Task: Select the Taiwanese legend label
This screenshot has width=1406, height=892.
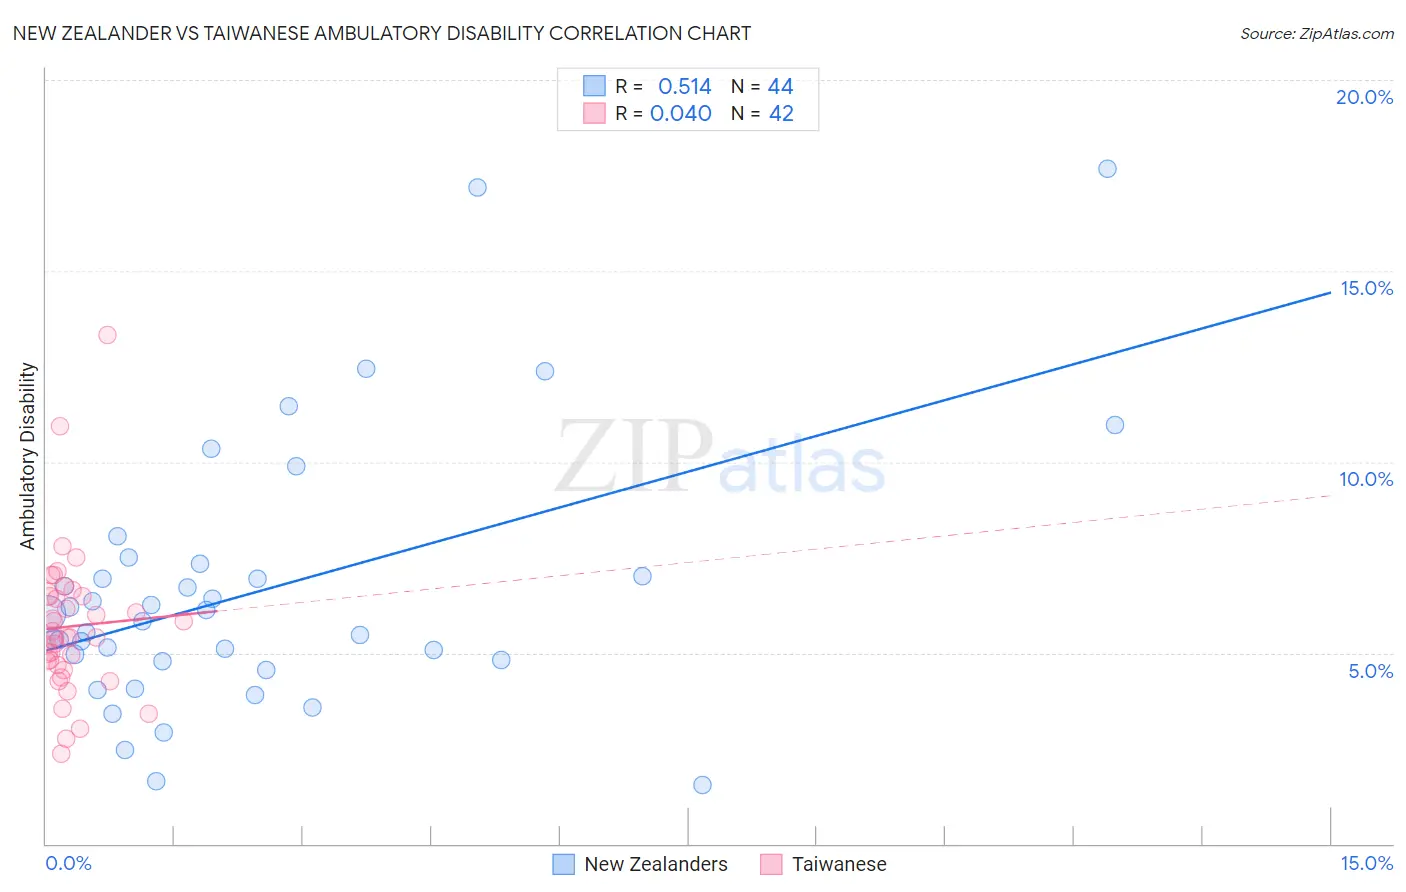Action: click(x=839, y=864)
